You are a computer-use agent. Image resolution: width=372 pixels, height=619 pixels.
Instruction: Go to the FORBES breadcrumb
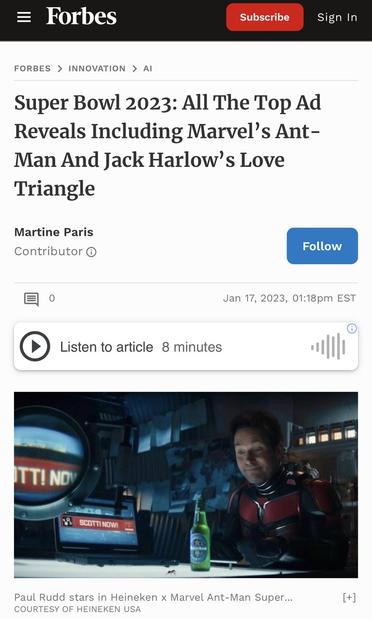click(x=32, y=69)
